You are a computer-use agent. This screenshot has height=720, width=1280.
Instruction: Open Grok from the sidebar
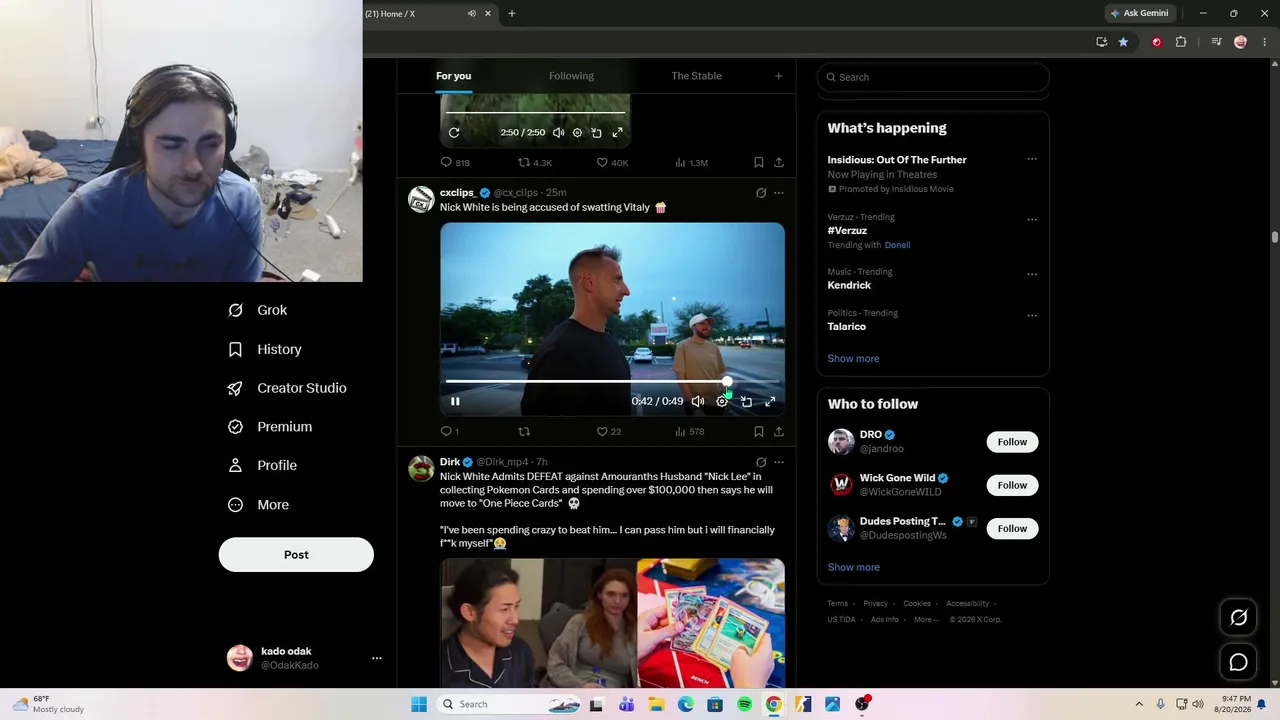point(258,310)
